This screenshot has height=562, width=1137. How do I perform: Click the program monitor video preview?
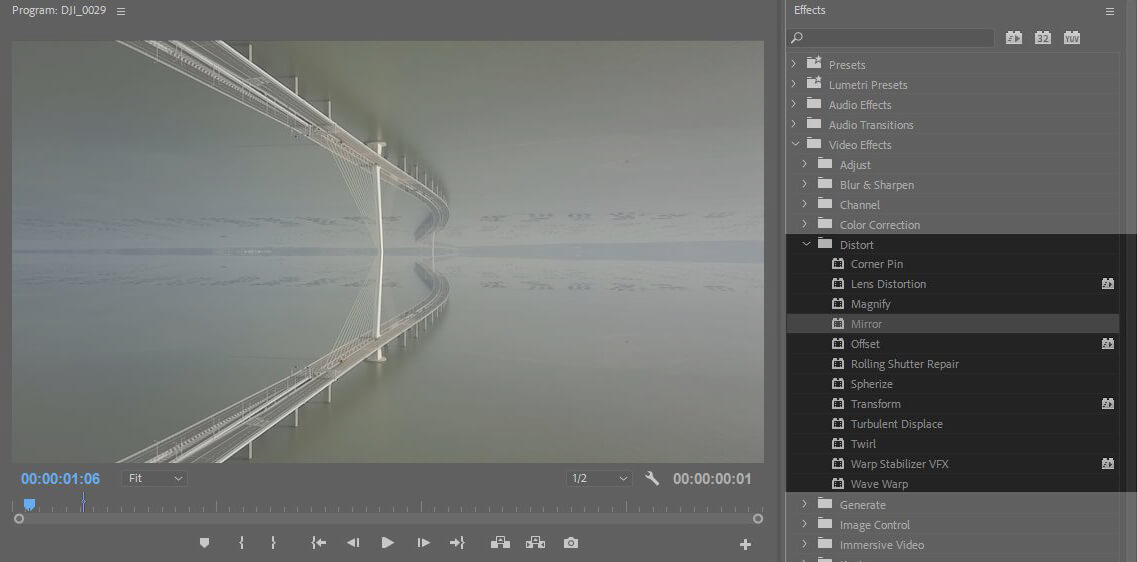tap(388, 252)
